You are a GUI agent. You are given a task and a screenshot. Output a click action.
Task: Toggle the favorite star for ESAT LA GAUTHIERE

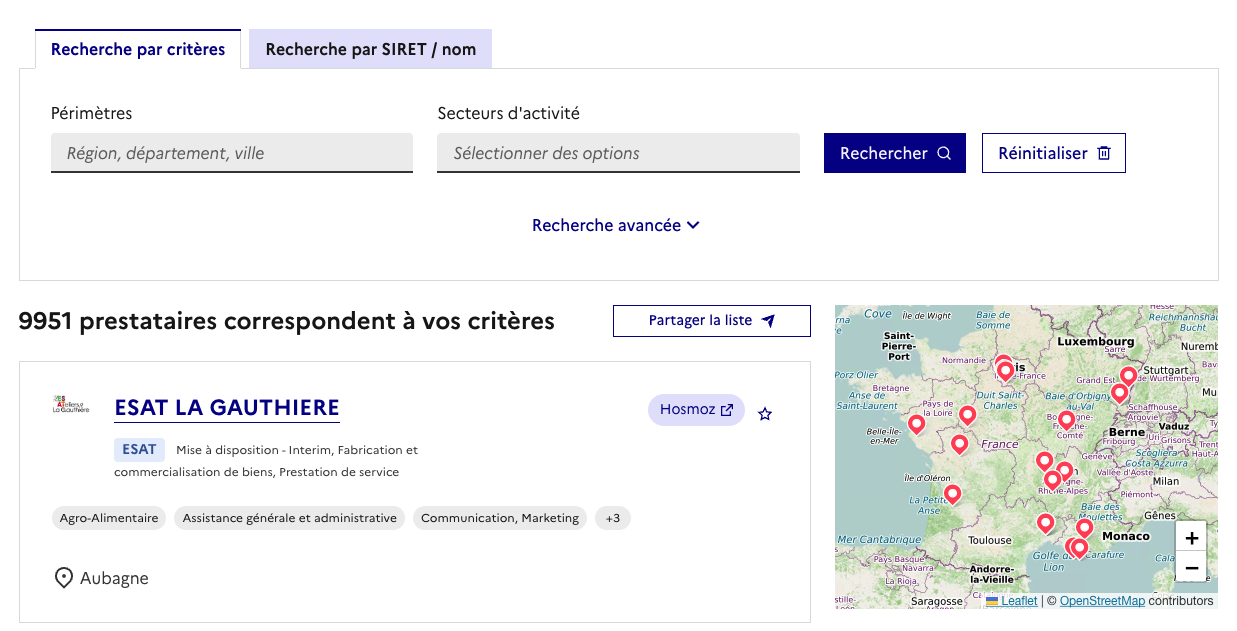[x=765, y=412]
